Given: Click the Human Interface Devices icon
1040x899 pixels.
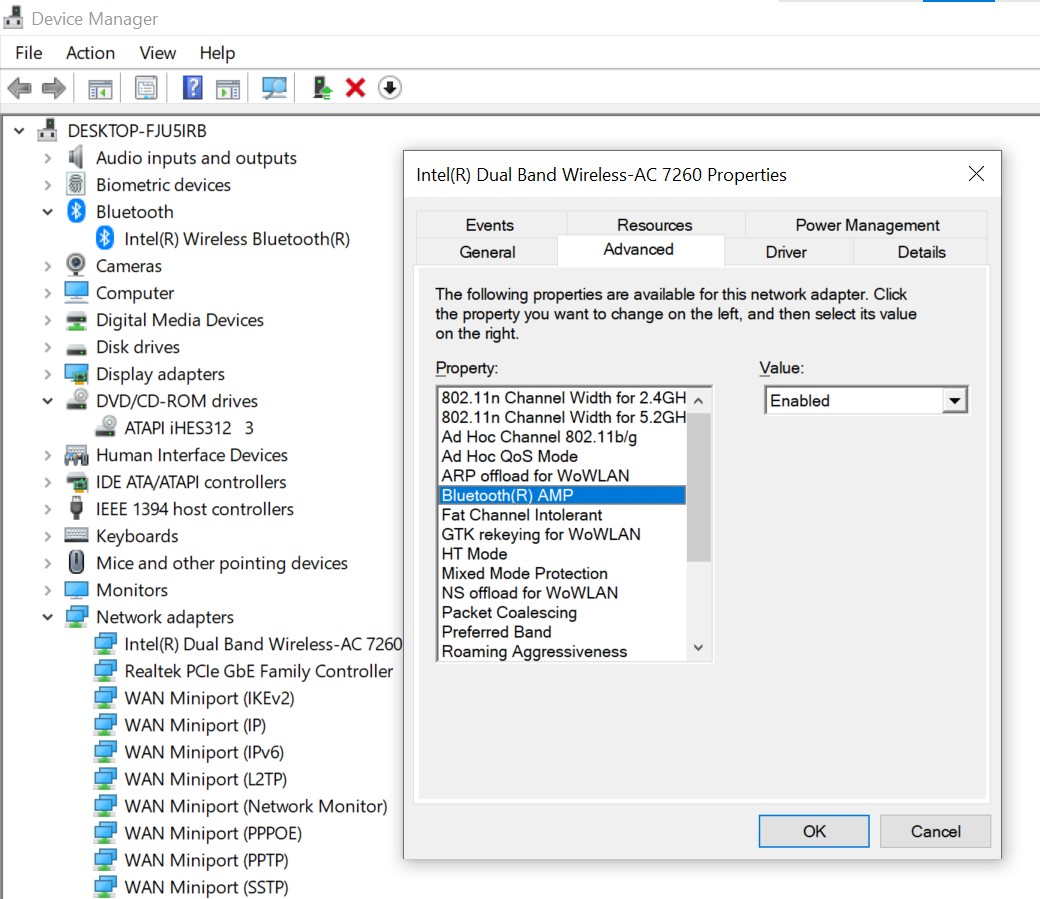Looking at the screenshot, I should 76,455.
